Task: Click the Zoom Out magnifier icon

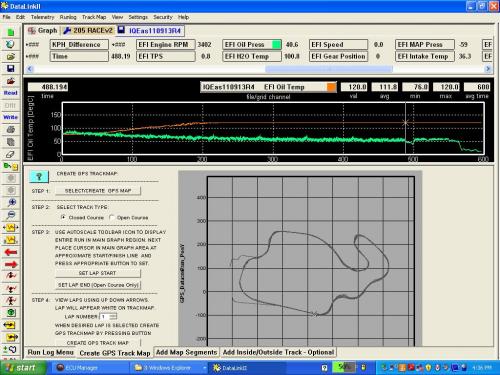Action: pos(11,215)
